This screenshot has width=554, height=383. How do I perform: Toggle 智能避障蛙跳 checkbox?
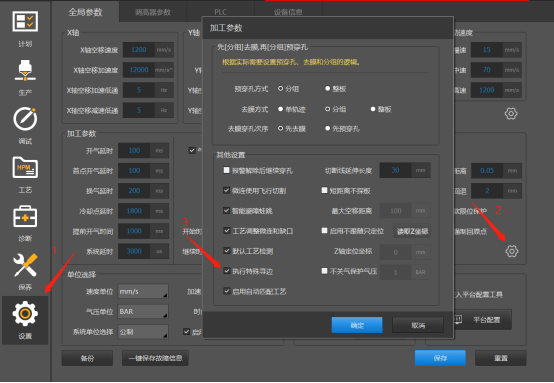pos(226,211)
